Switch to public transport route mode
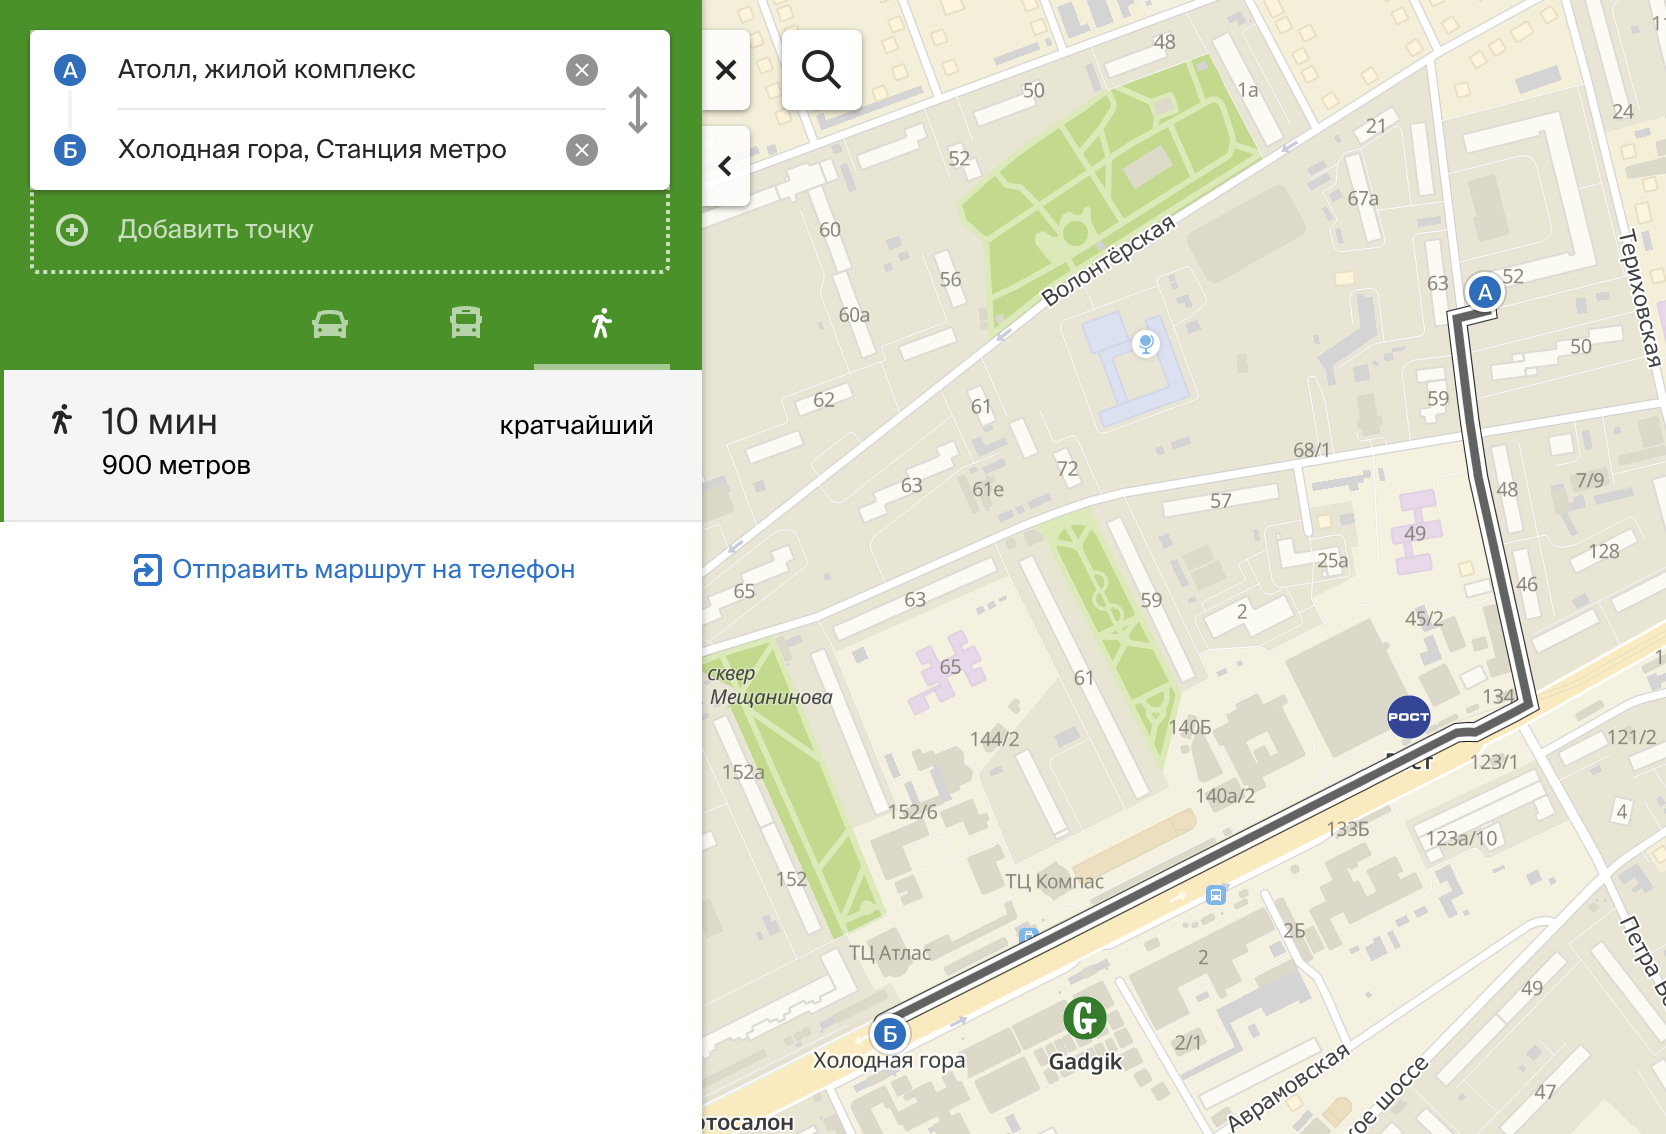 pos(466,324)
